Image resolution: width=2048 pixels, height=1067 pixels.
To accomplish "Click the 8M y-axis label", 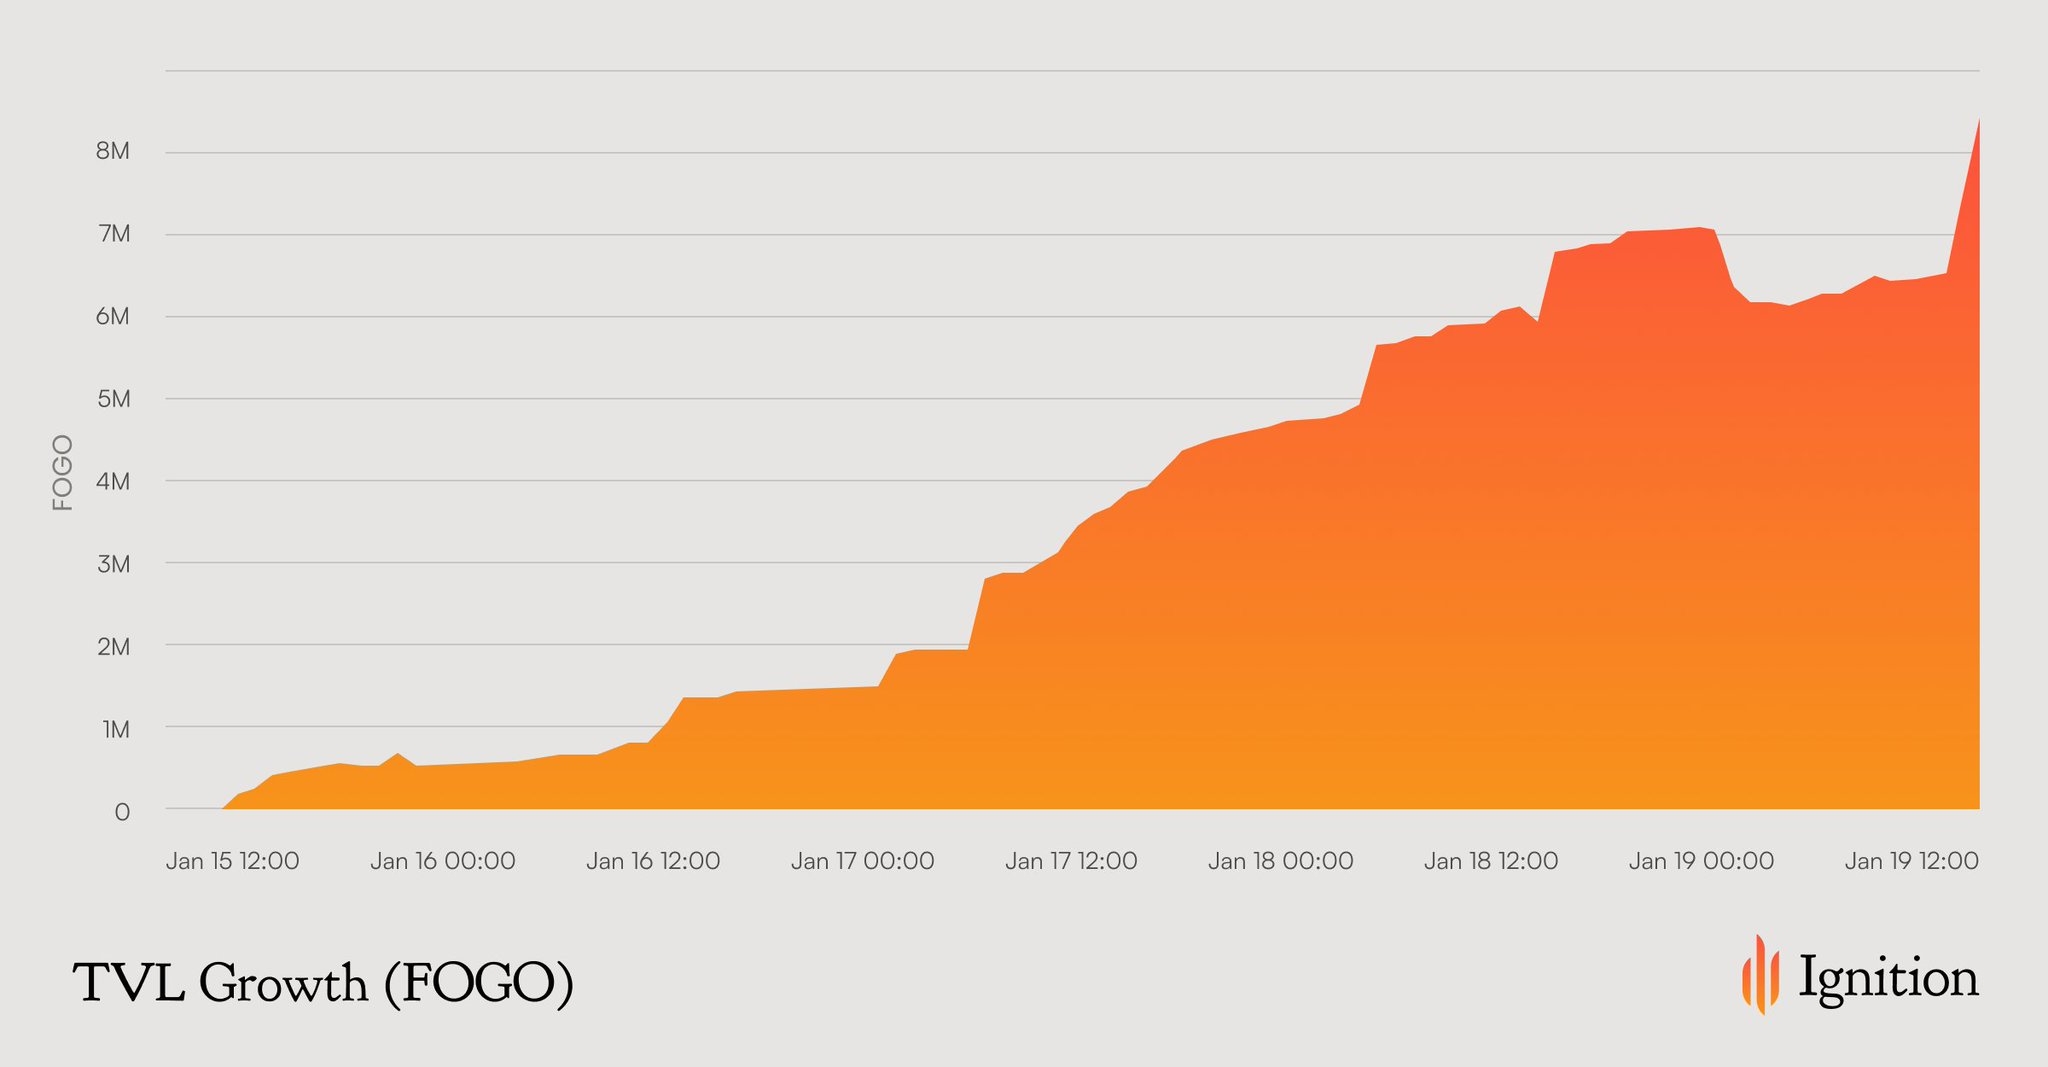I will [x=113, y=152].
